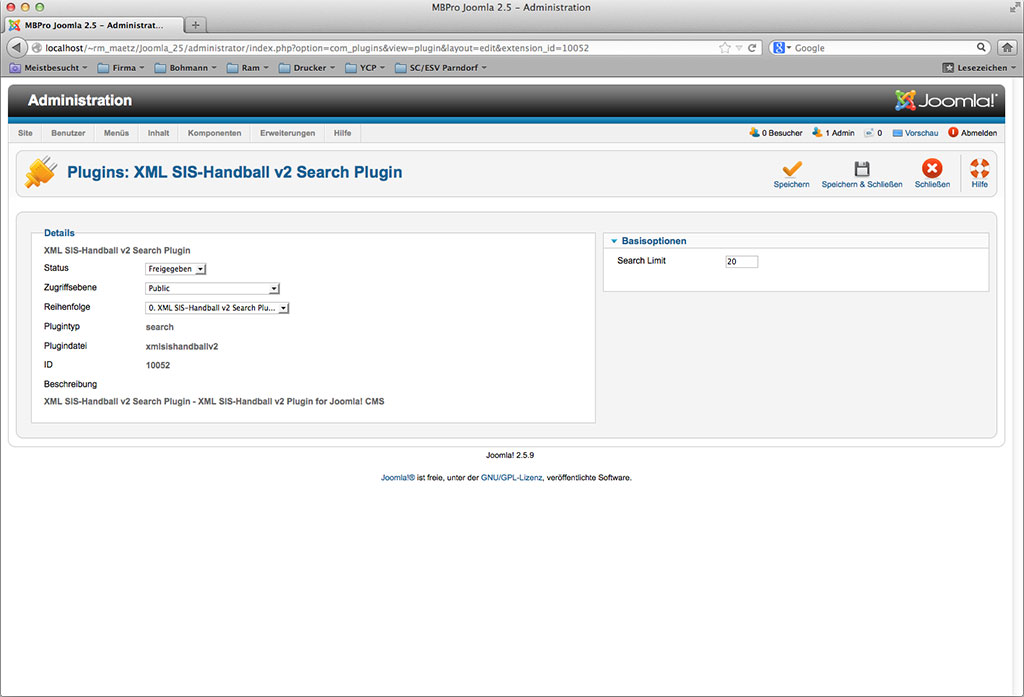1024x697 pixels.
Task: Click the 0 Besucher status icon
Action: coord(754,132)
